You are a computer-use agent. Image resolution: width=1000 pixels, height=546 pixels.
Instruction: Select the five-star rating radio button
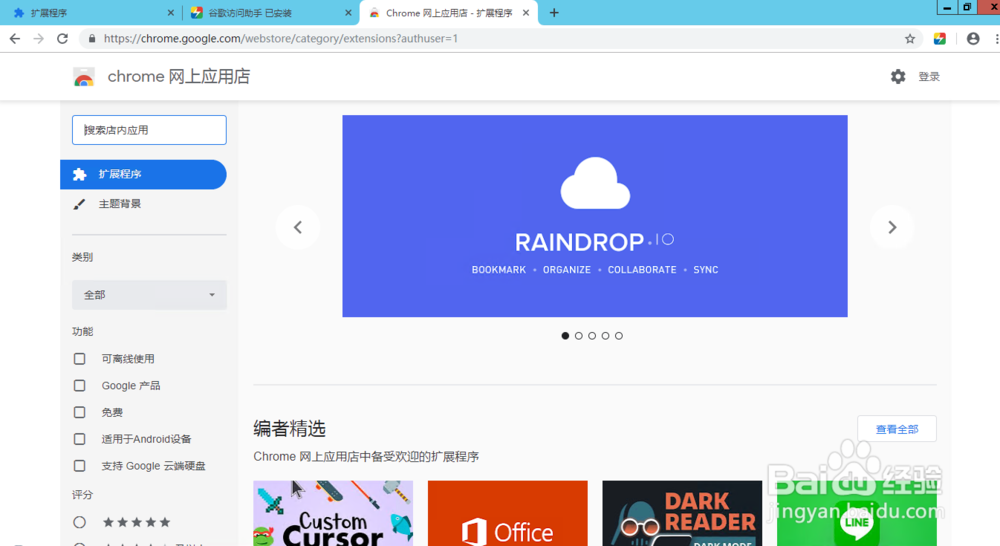click(x=79, y=522)
